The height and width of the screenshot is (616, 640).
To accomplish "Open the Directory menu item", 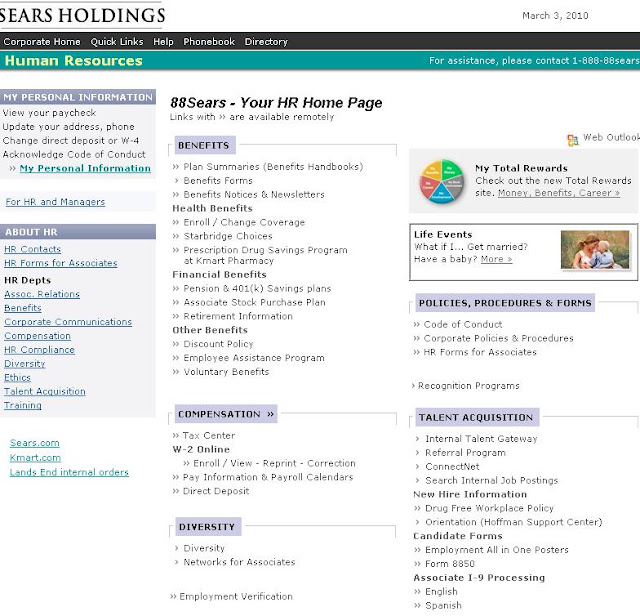I will pyautogui.click(x=266, y=42).
